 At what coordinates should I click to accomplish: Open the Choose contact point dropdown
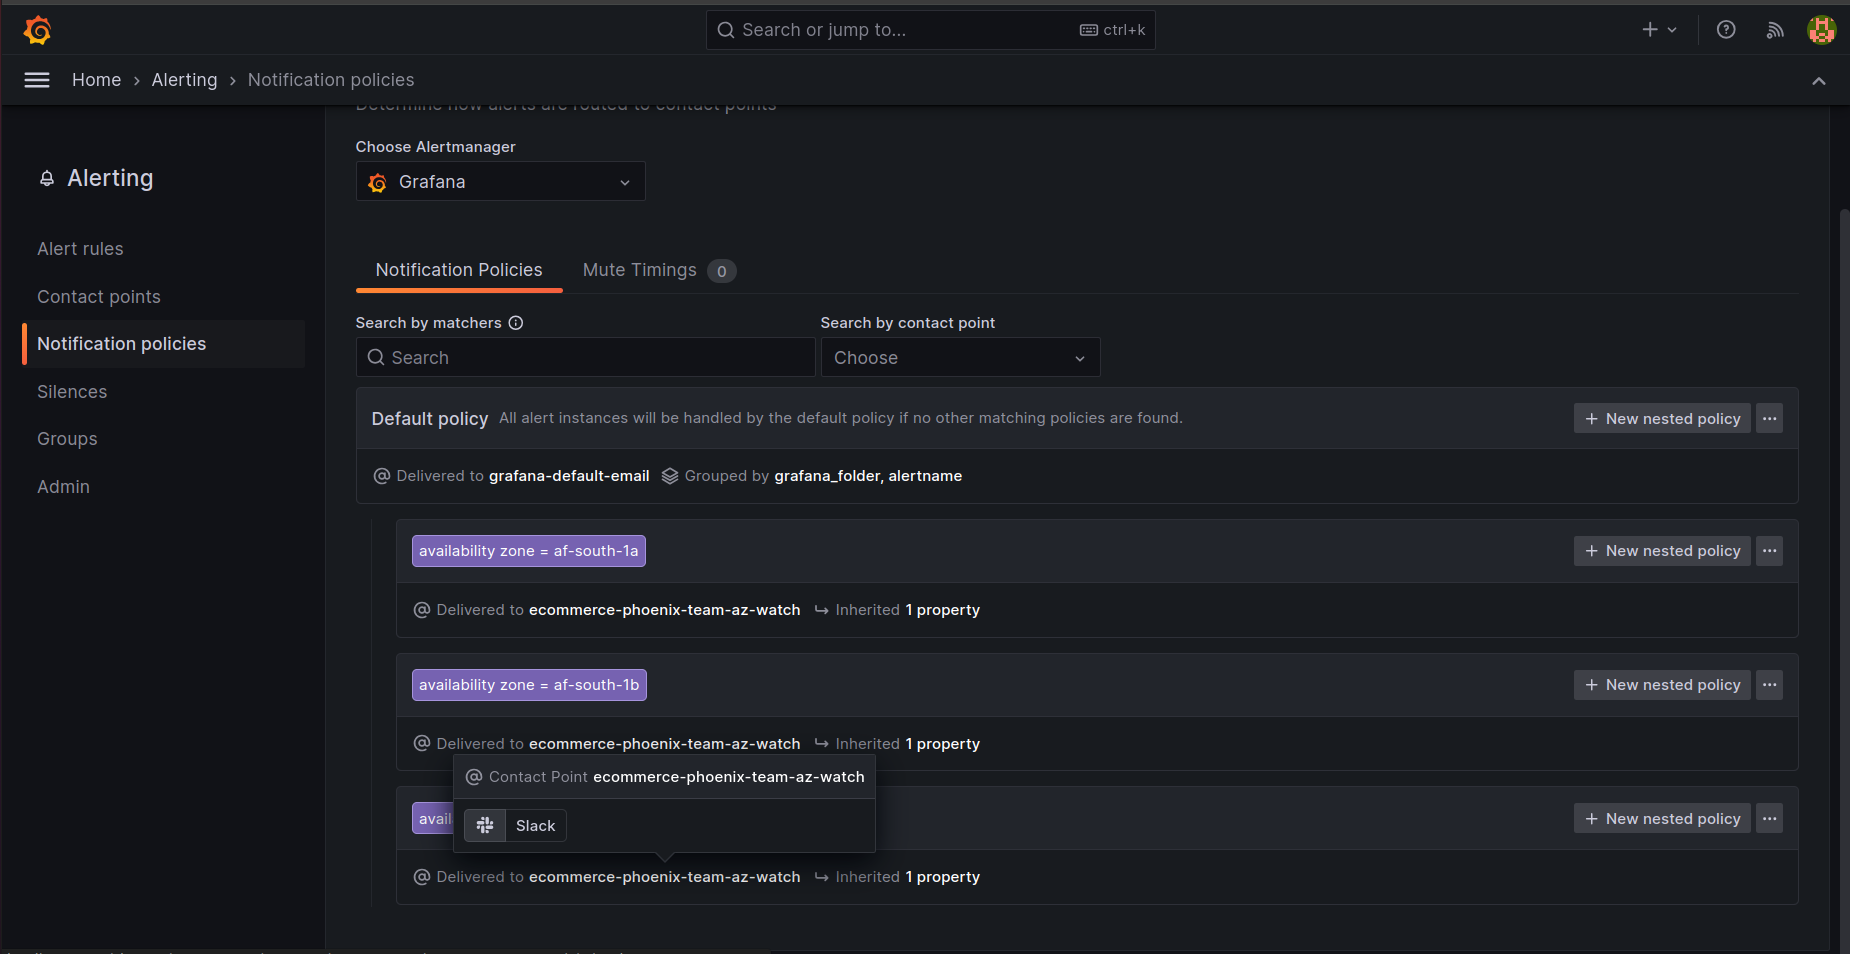959,357
